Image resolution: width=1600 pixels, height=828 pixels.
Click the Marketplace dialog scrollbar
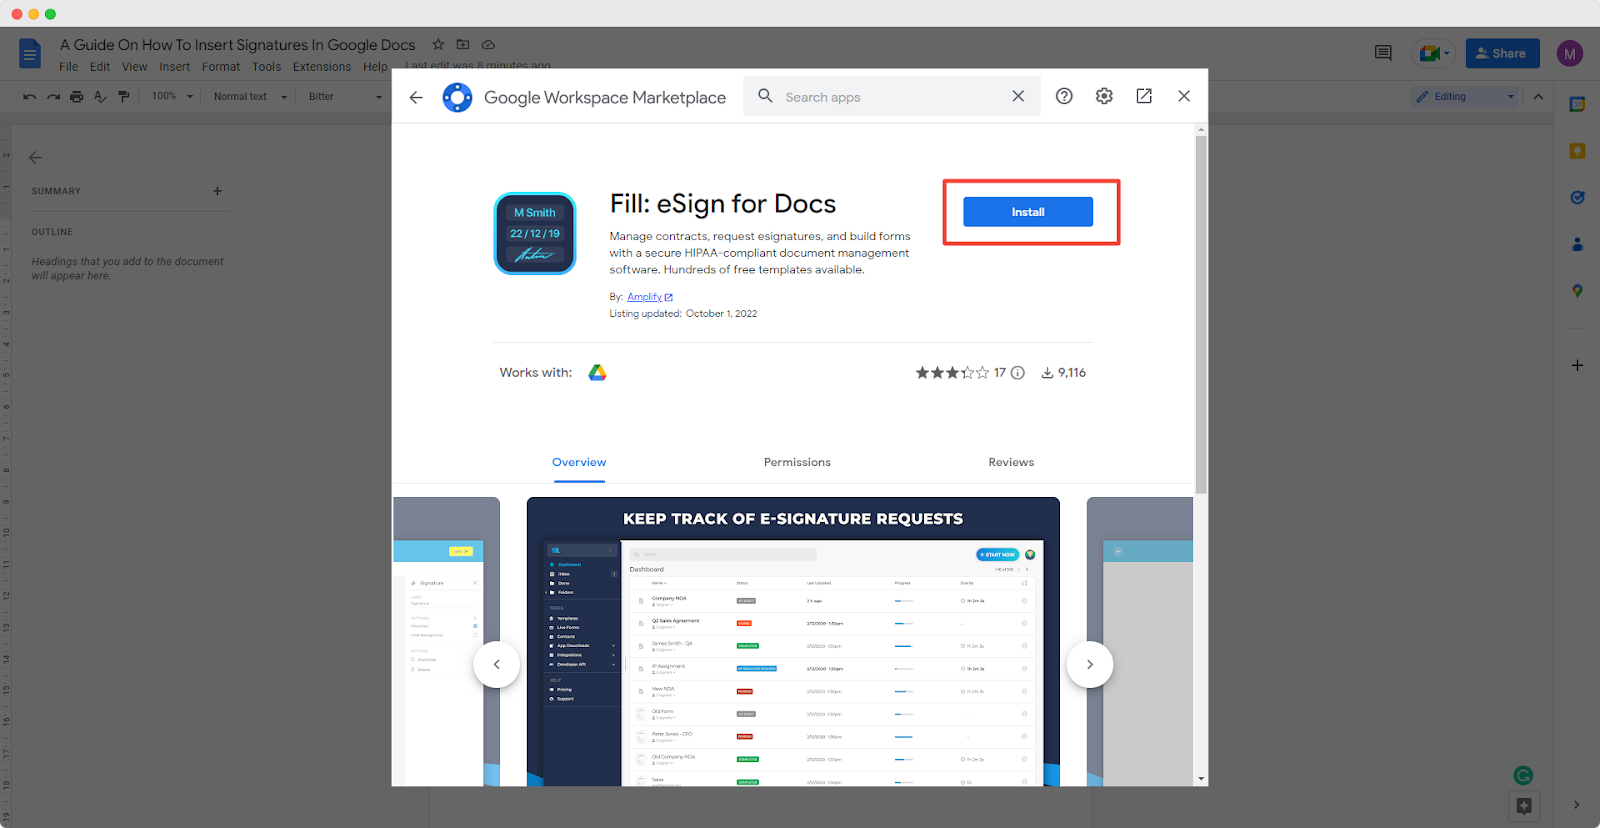click(1201, 315)
